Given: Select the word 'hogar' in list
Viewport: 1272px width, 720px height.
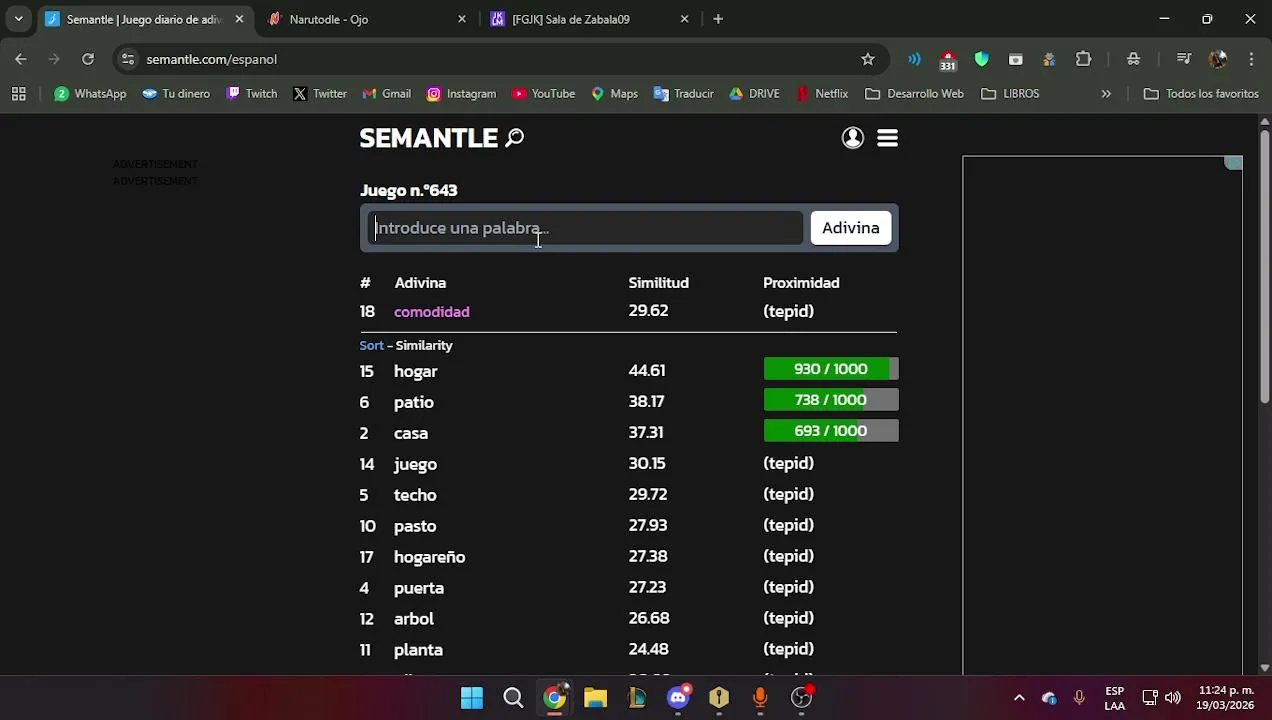Looking at the screenshot, I should pos(415,371).
